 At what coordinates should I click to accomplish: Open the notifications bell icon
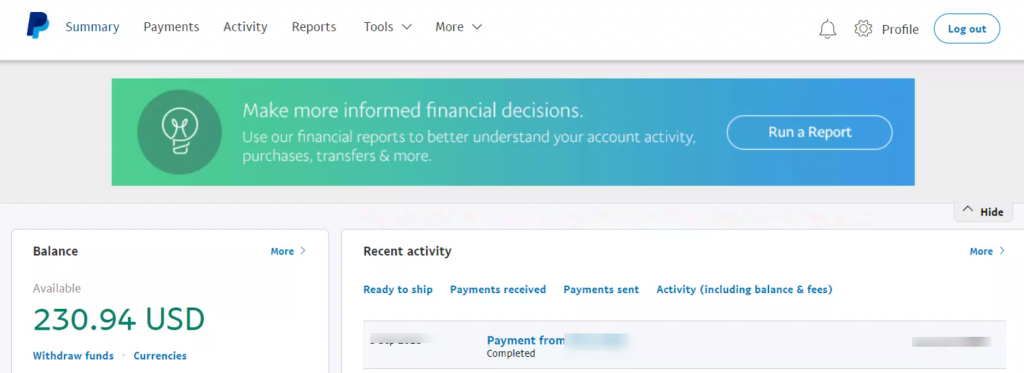(827, 29)
